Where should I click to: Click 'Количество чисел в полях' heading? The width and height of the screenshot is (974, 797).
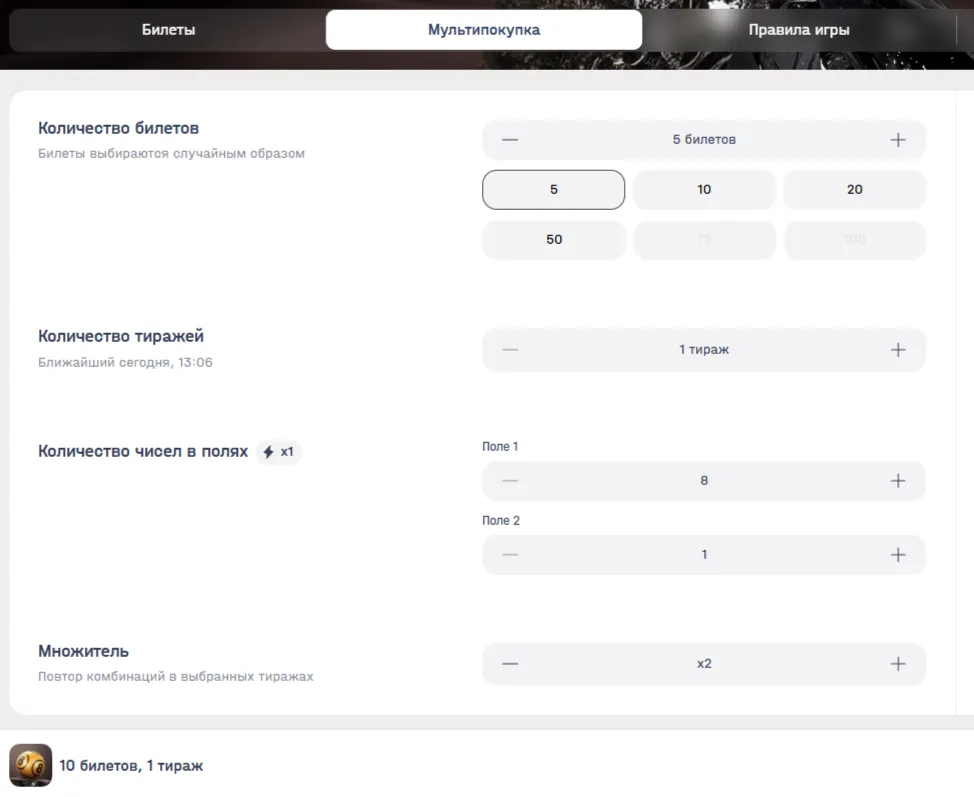[x=143, y=452]
